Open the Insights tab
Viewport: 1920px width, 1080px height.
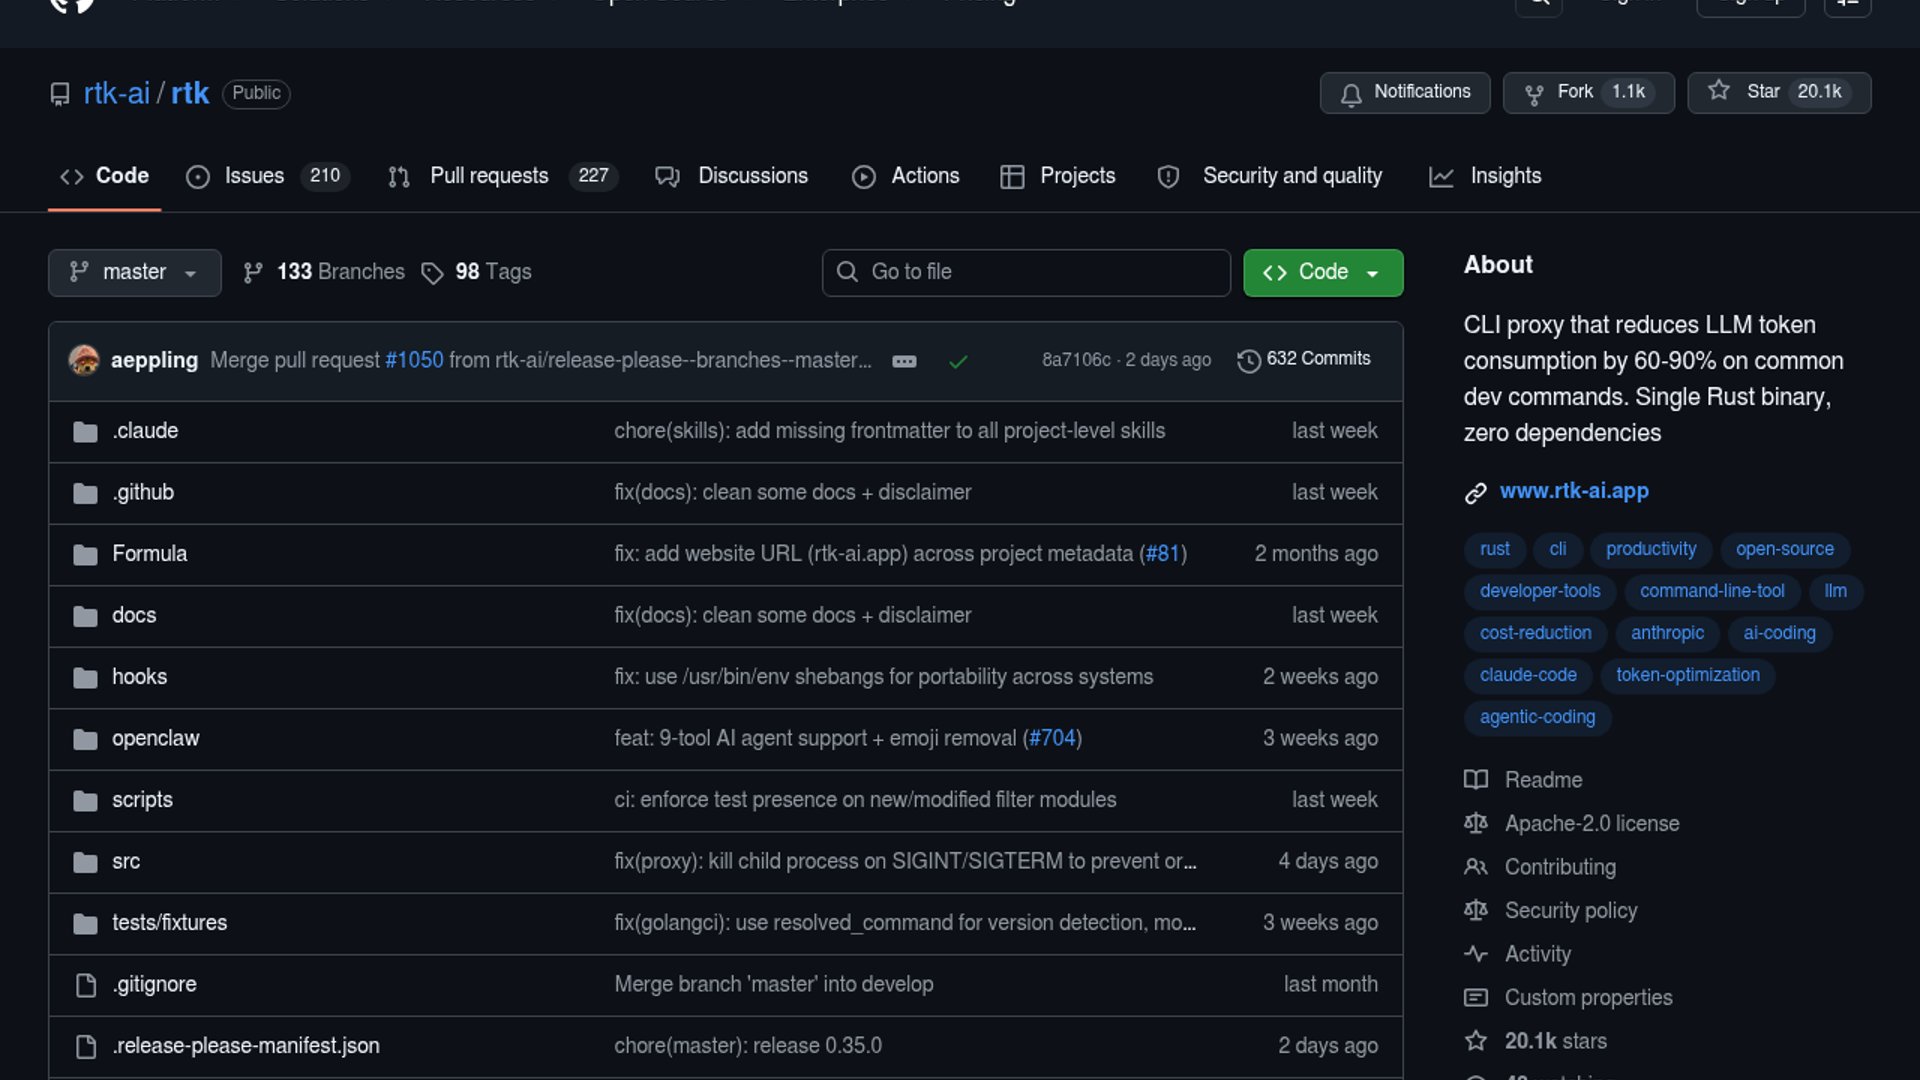pos(1504,176)
